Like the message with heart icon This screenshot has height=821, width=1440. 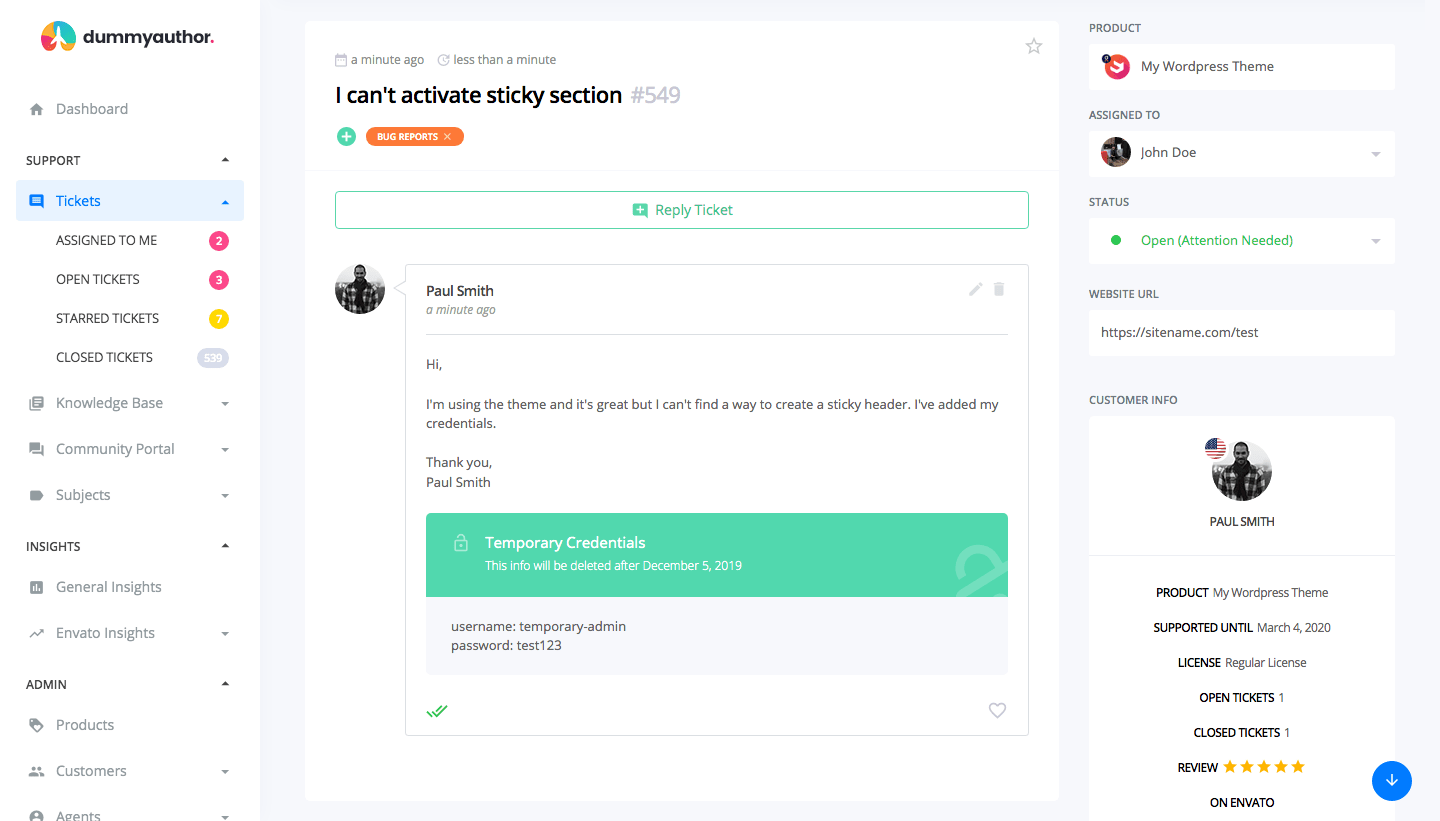[997, 710]
